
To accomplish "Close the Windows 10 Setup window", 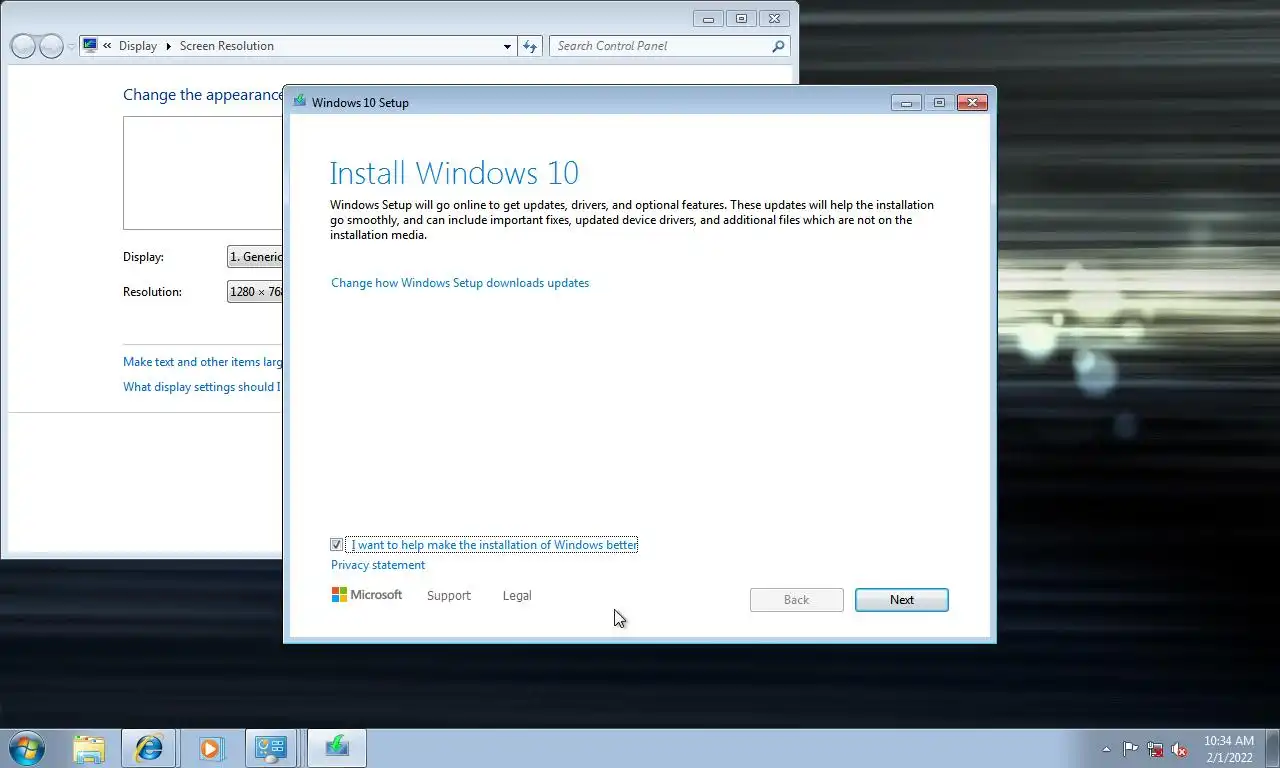I will [x=973, y=102].
